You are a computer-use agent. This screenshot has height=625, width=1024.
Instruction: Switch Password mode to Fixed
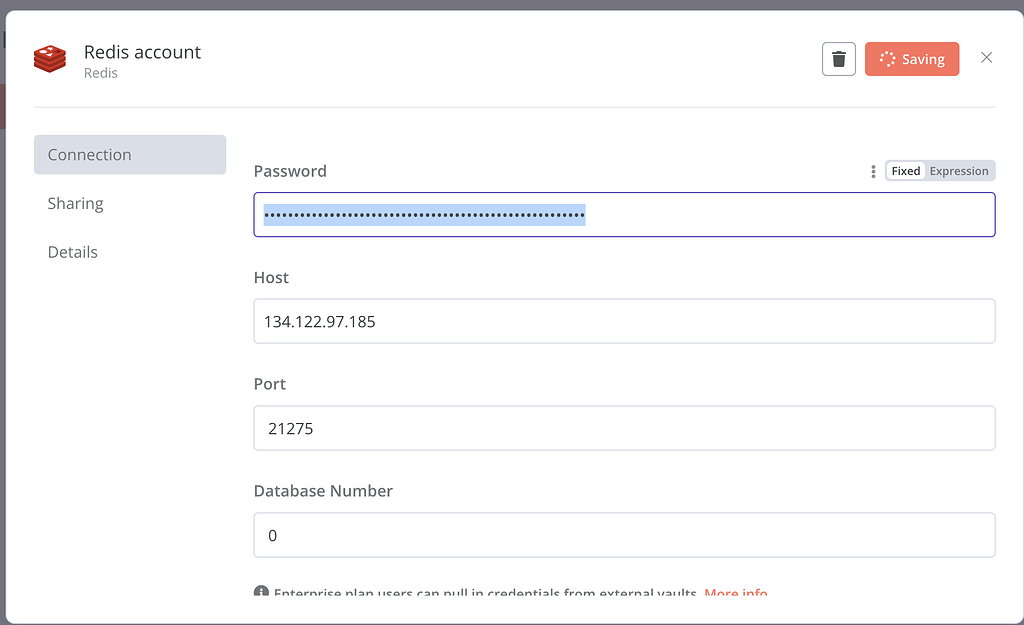905,171
